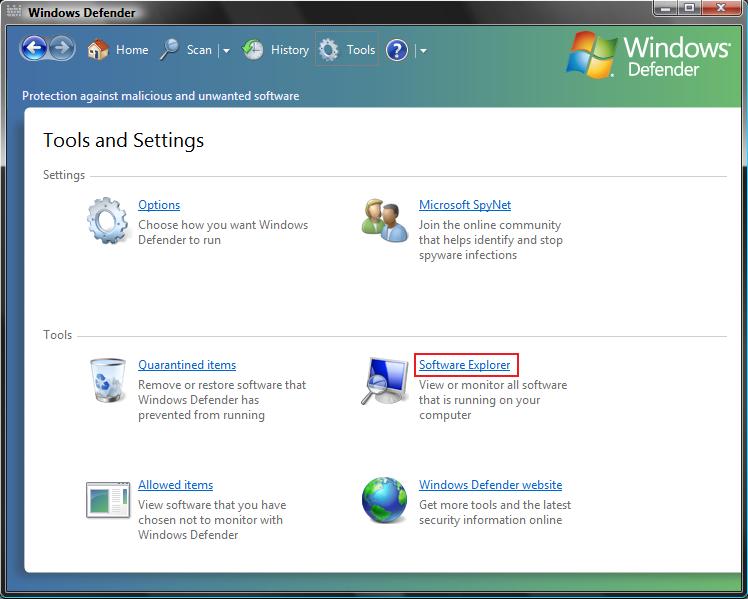This screenshot has width=748, height=599.
Task: Click 'Protection against malicious and unwanted software' text
Action: tap(160, 96)
